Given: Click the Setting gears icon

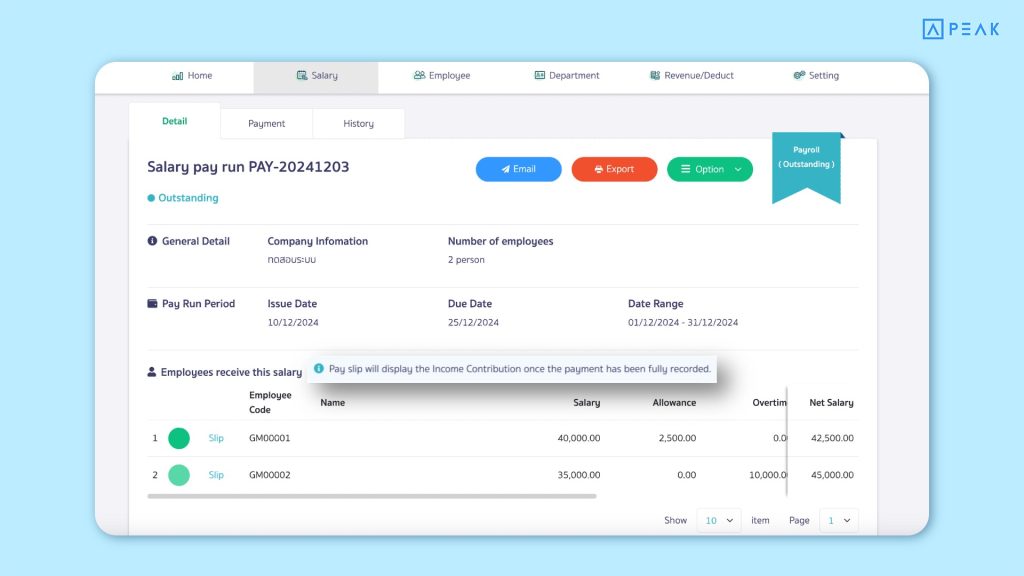Looking at the screenshot, I should point(799,76).
